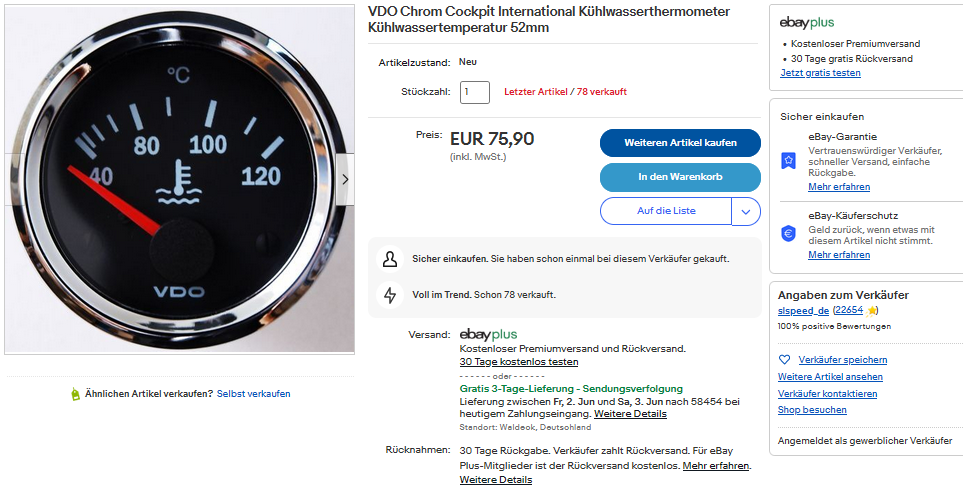Click the eBay-Garantie star badge icon

click(788, 160)
